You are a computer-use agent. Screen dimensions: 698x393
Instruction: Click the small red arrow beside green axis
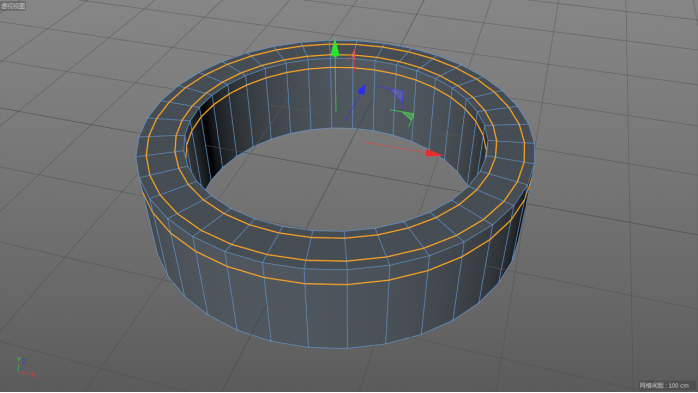[353, 56]
